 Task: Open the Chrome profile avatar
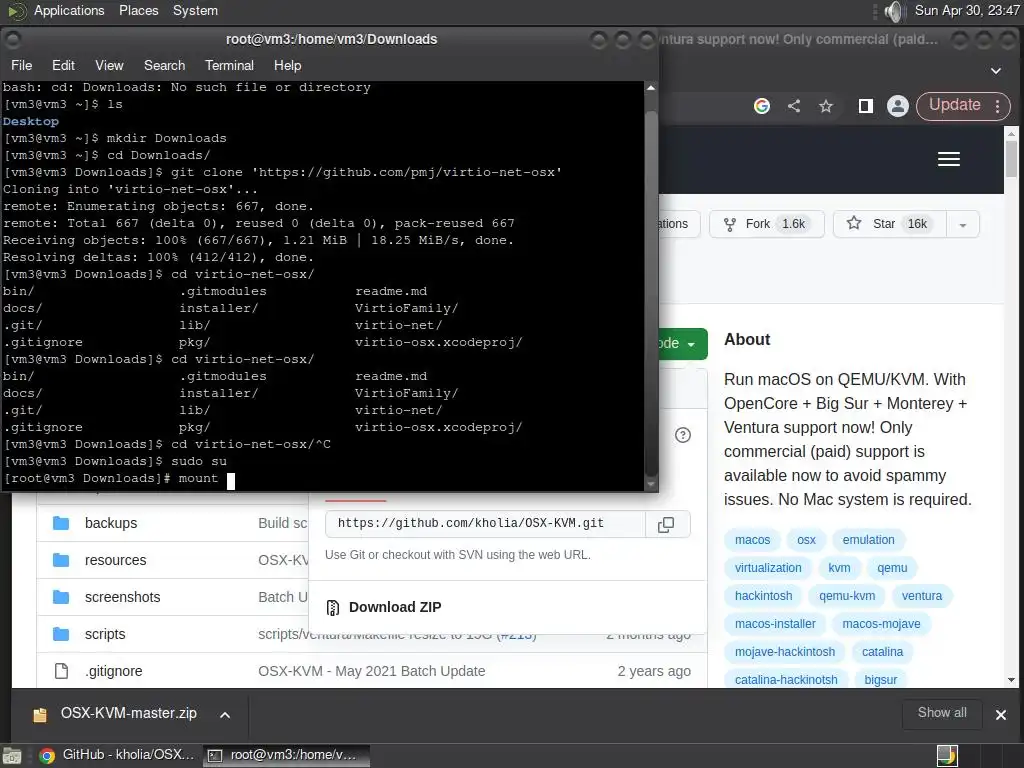(898, 106)
